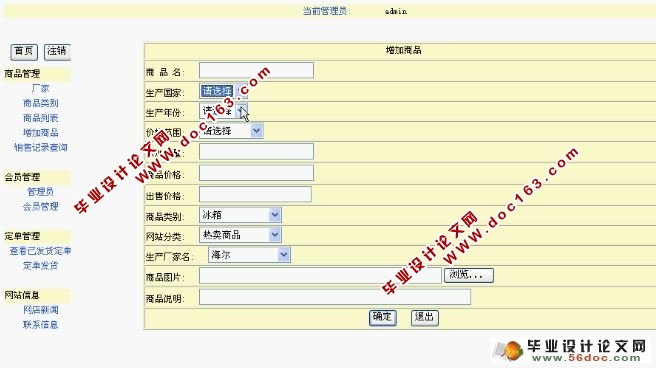Open the 联系信息 link
Viewport: 656px width, 368px height.
click(40, 325)
